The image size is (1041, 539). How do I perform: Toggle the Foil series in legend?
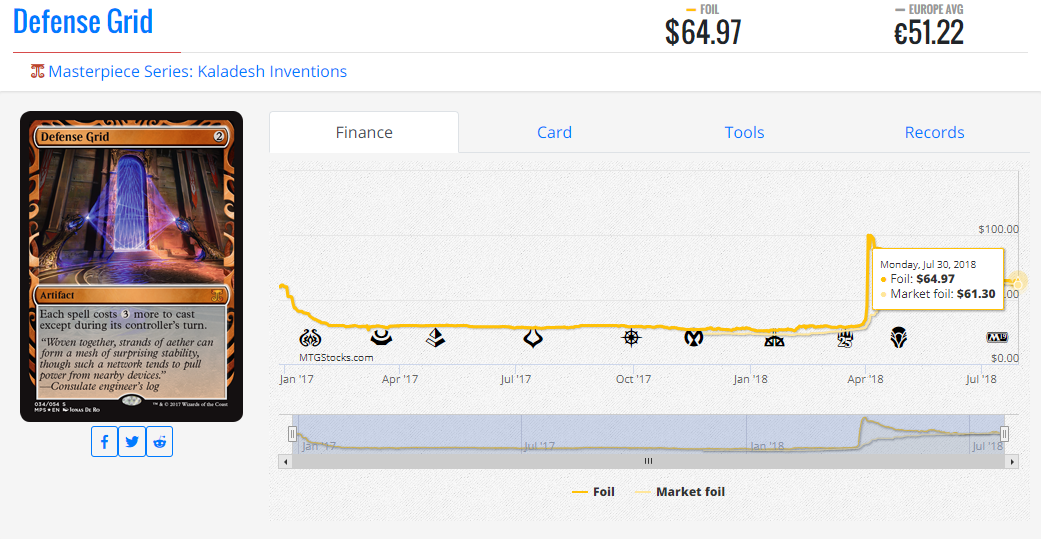tap(593, 492)
